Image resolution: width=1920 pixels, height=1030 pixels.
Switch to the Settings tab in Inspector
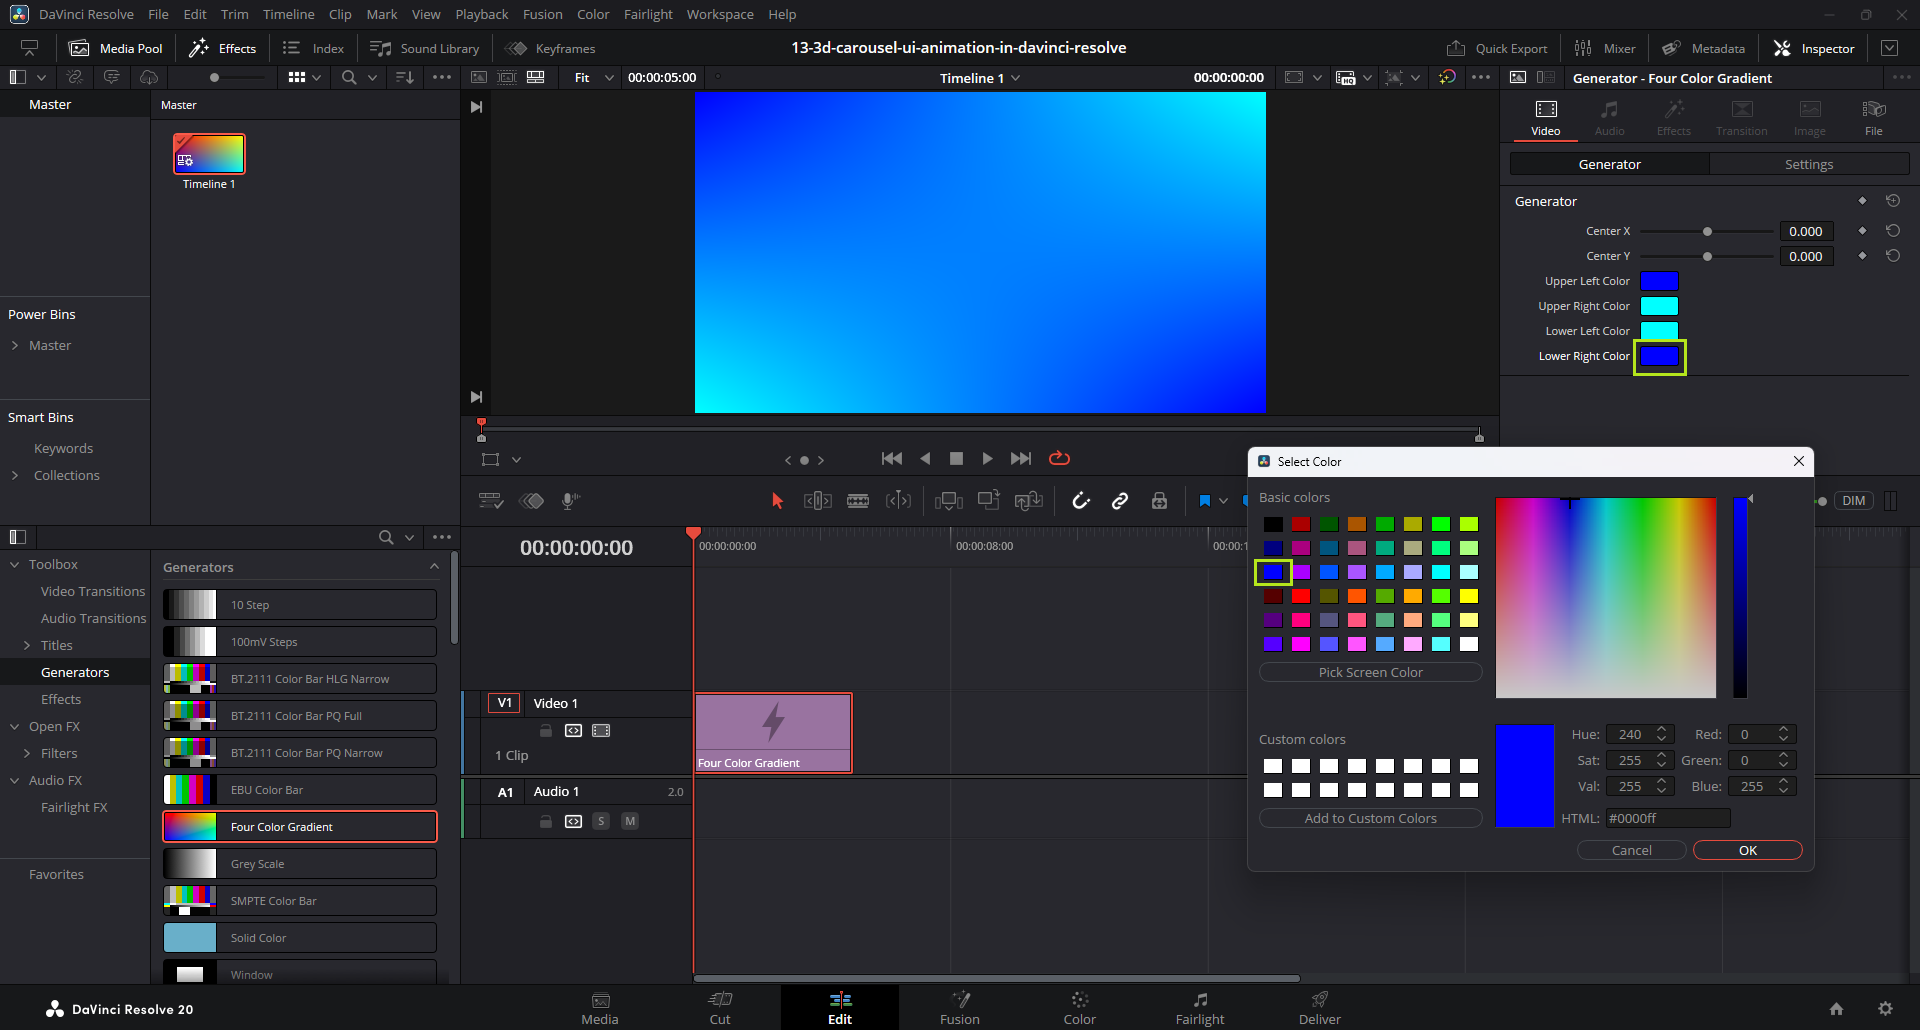[1808, 164]
